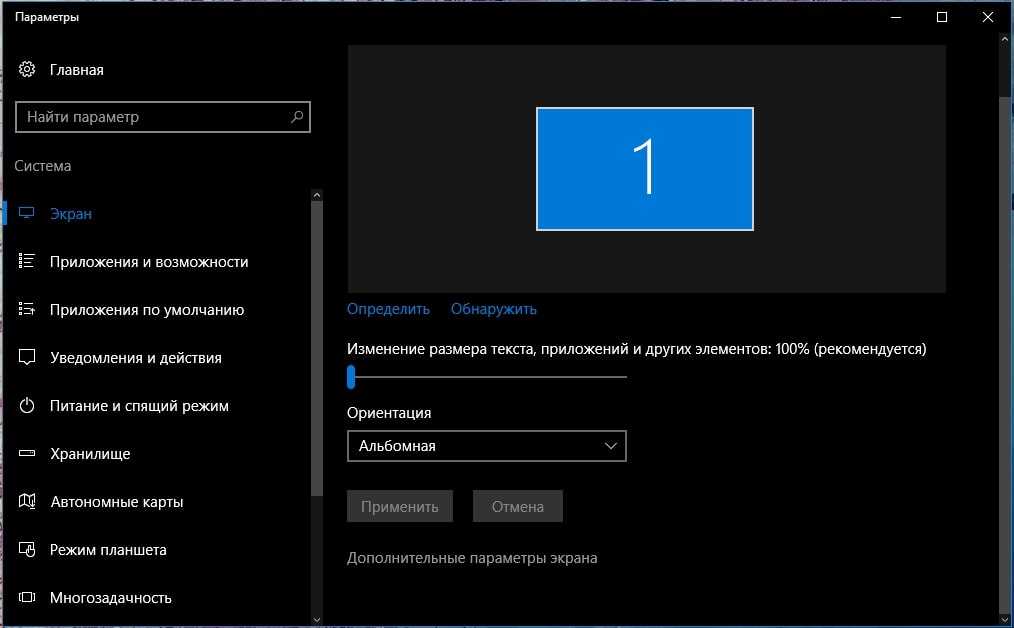1014x628 pixels.
Task: Click the Уведомления и действия speech-bubble icon
Action: pos(27,357)
